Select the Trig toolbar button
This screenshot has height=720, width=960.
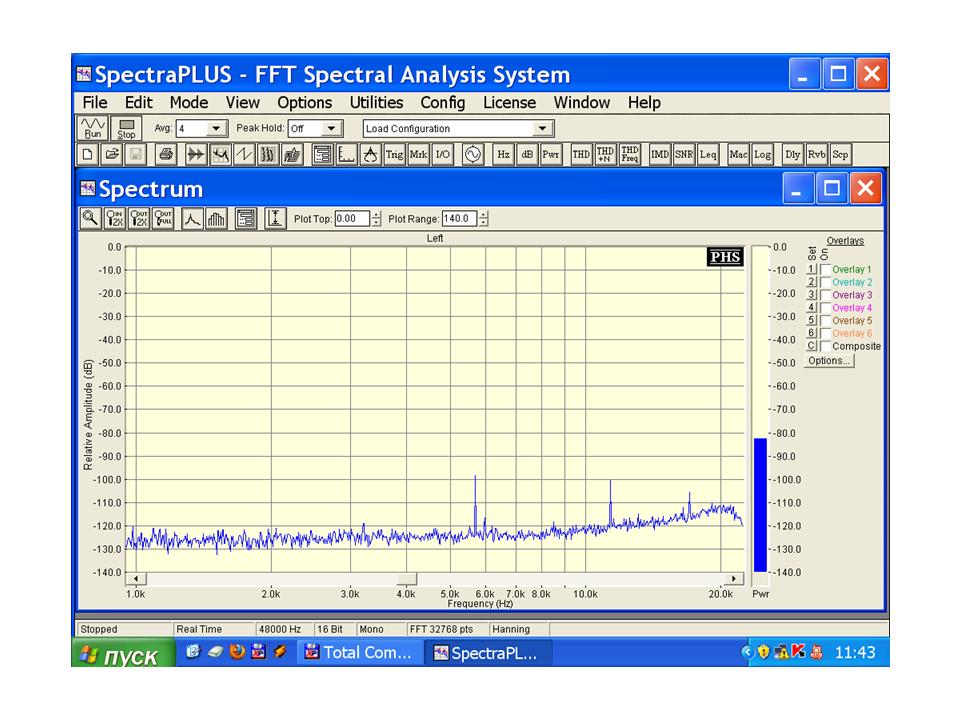(x=394, y=154)
